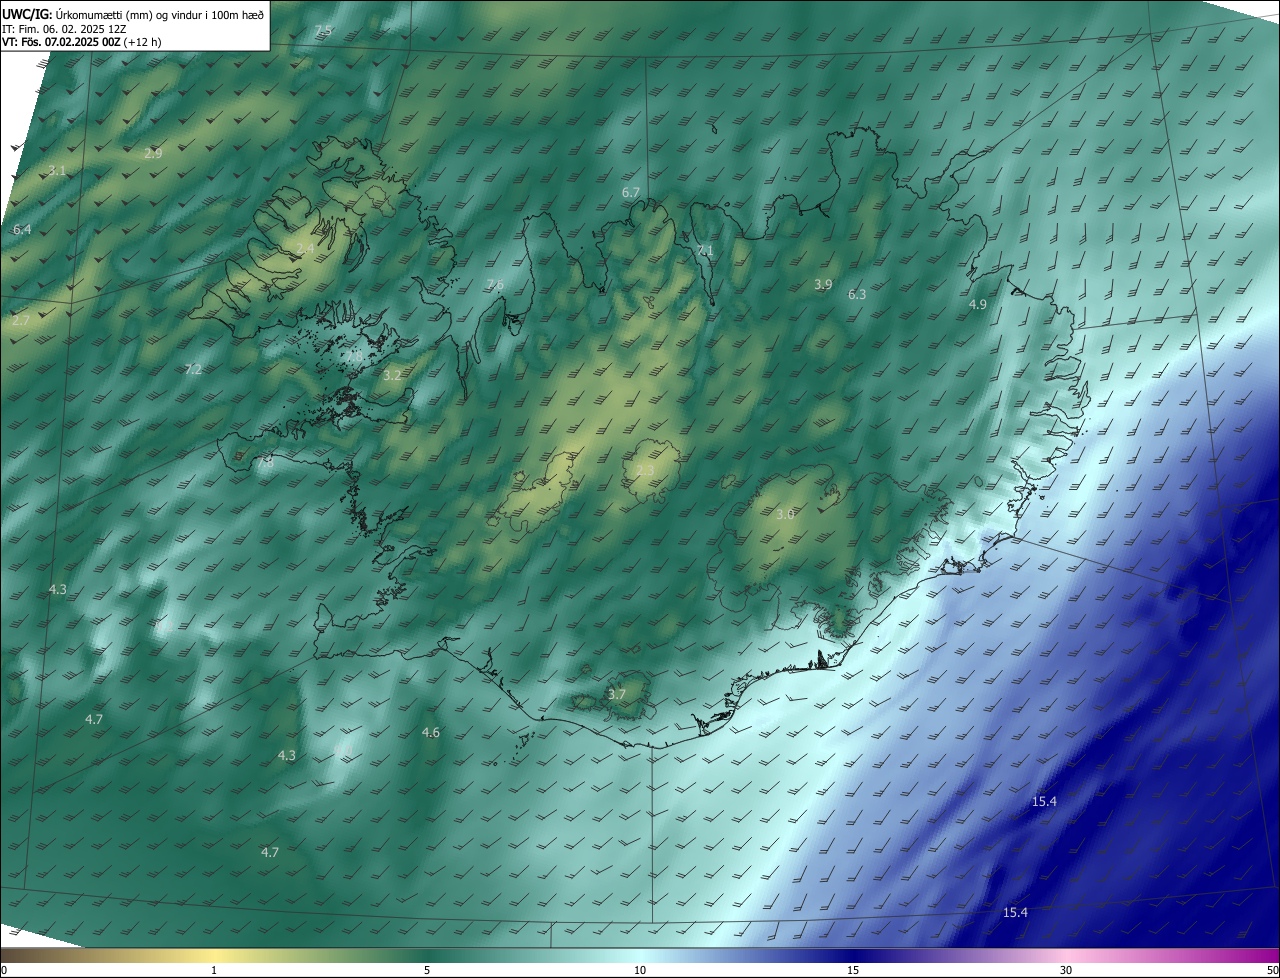This screenshot has width=1280, height=978.
Task: Click the color scale tick labeled 15
Action: click(x=853, y=971)
